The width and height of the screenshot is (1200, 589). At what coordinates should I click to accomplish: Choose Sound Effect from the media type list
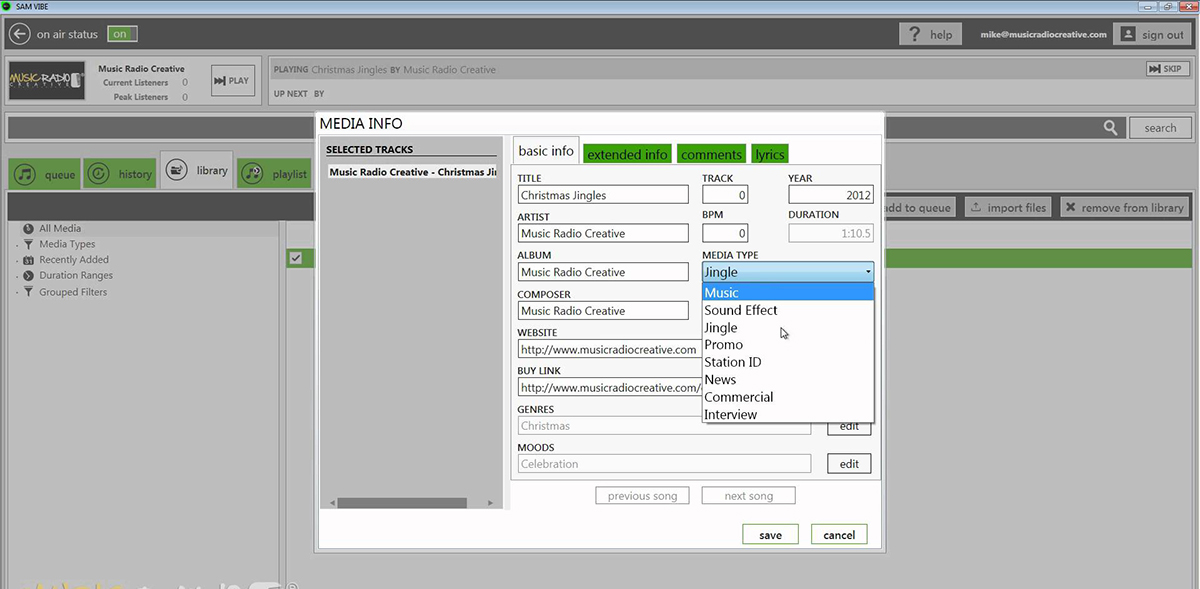tap(788, 310)
